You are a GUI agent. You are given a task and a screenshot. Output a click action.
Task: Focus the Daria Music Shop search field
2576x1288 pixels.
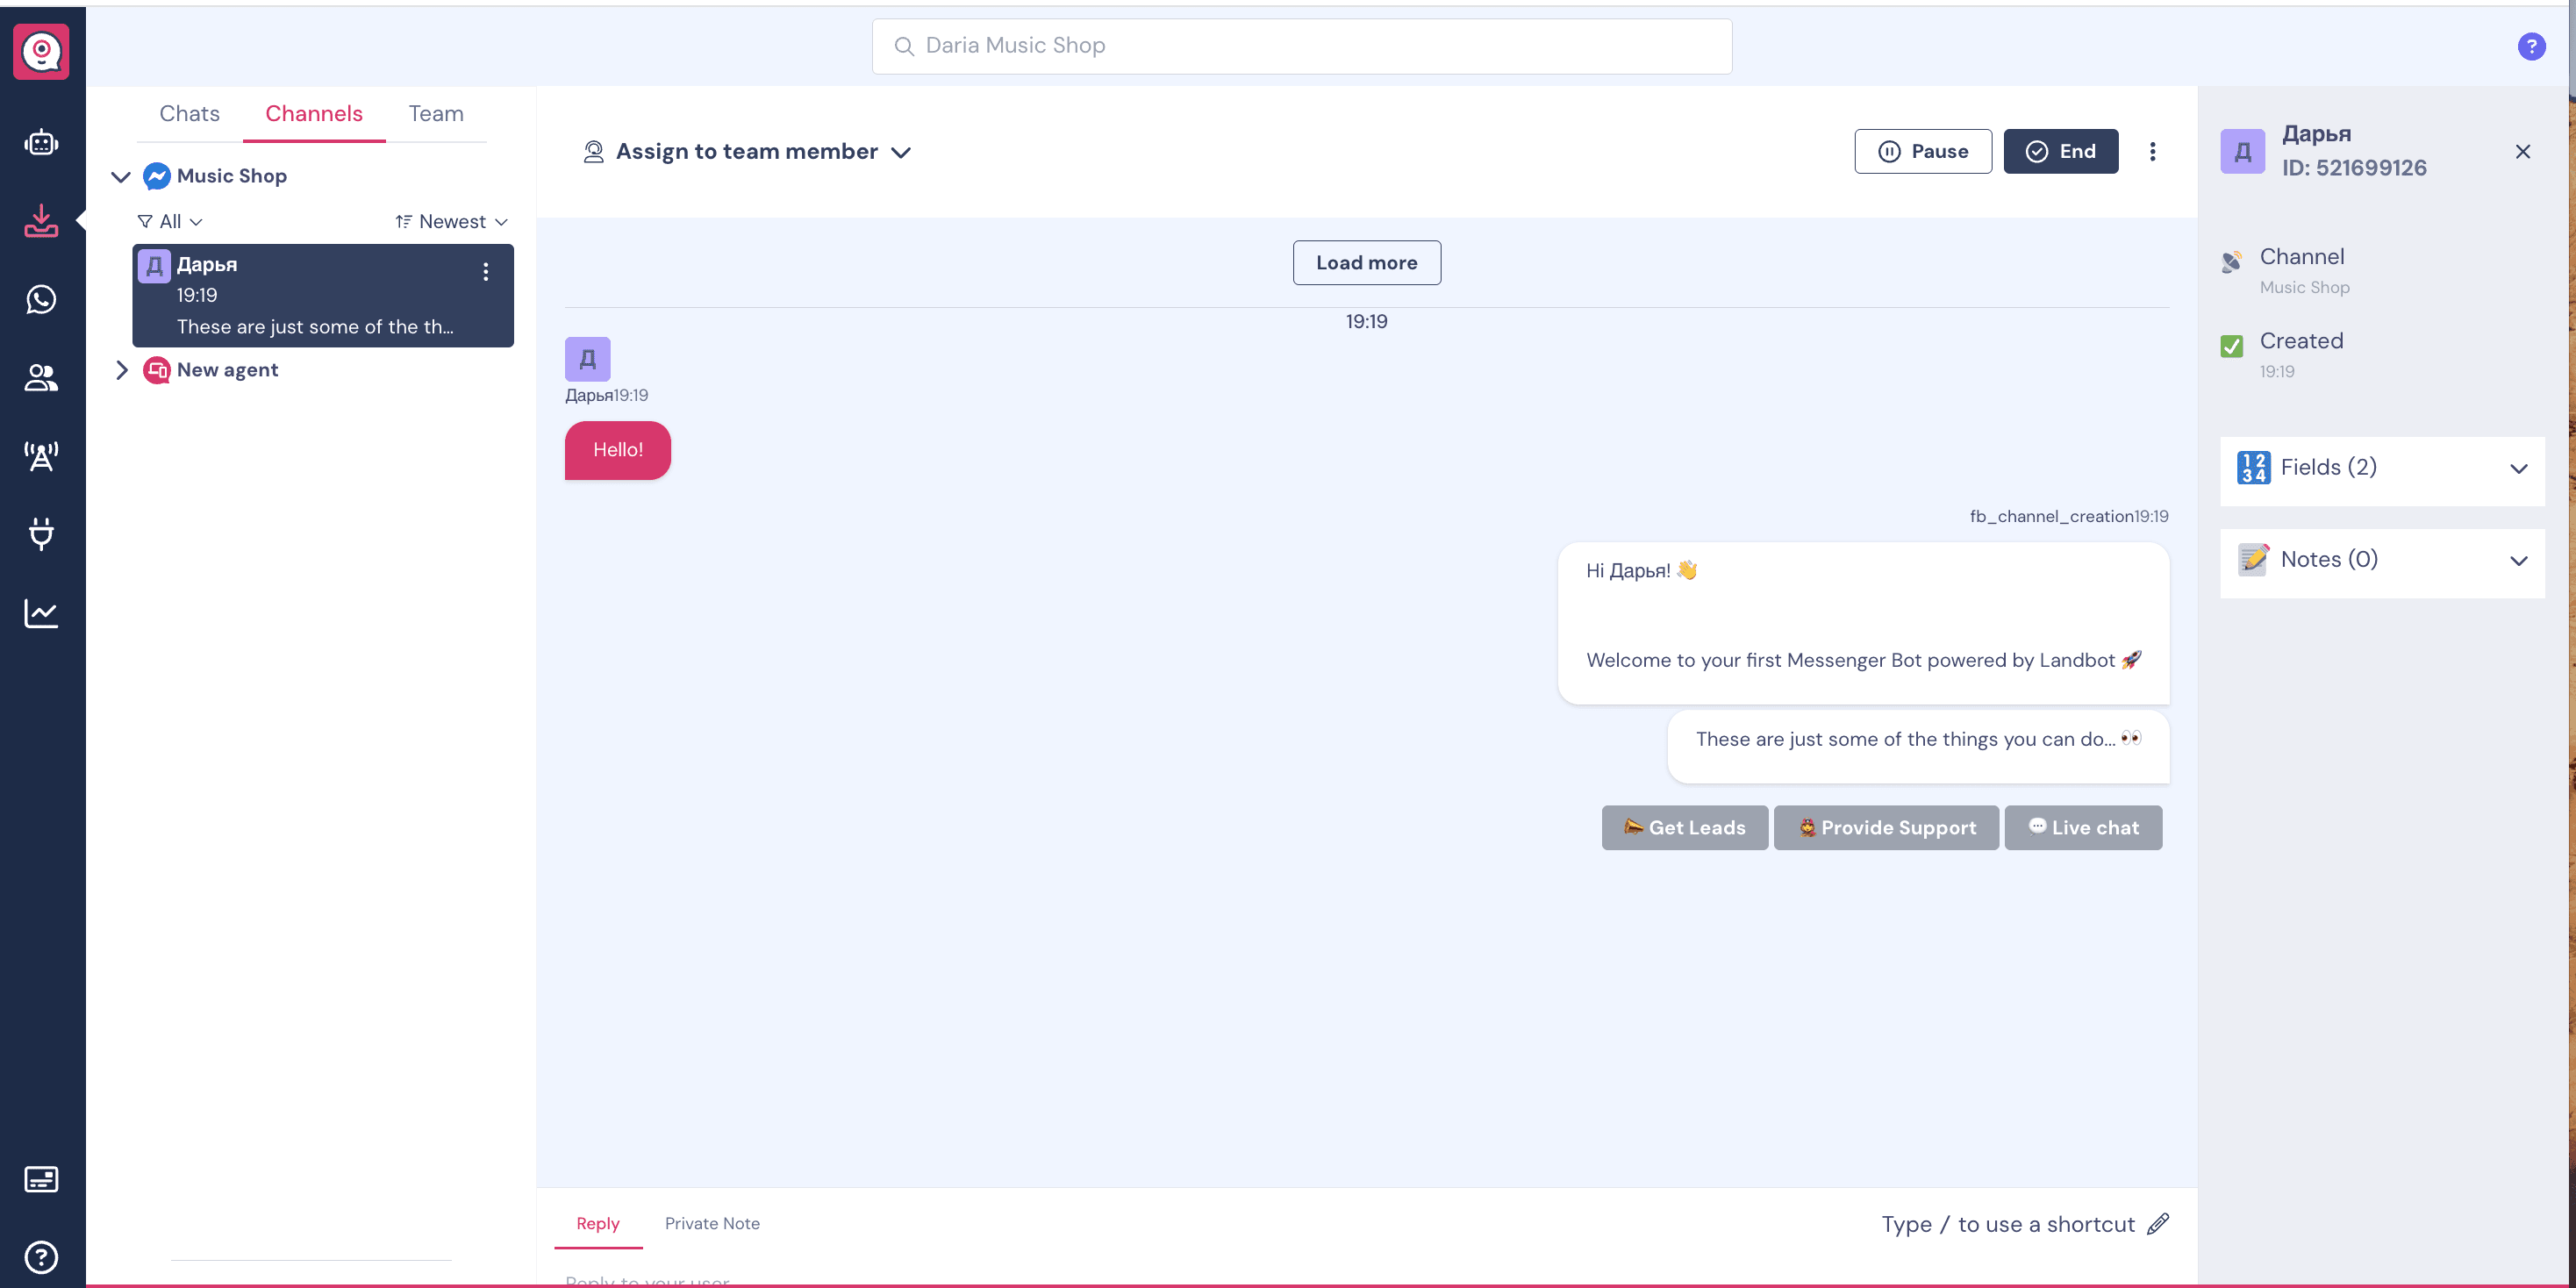[x=1302, y=46]
